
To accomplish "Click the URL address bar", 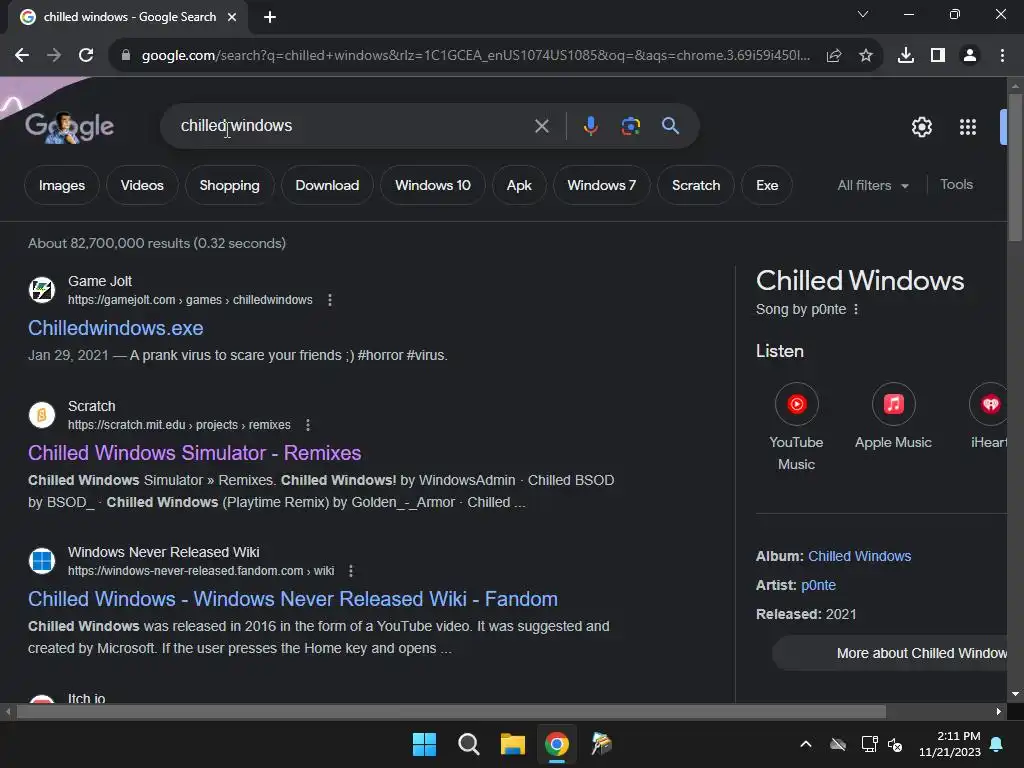I will tap(475, 56).
